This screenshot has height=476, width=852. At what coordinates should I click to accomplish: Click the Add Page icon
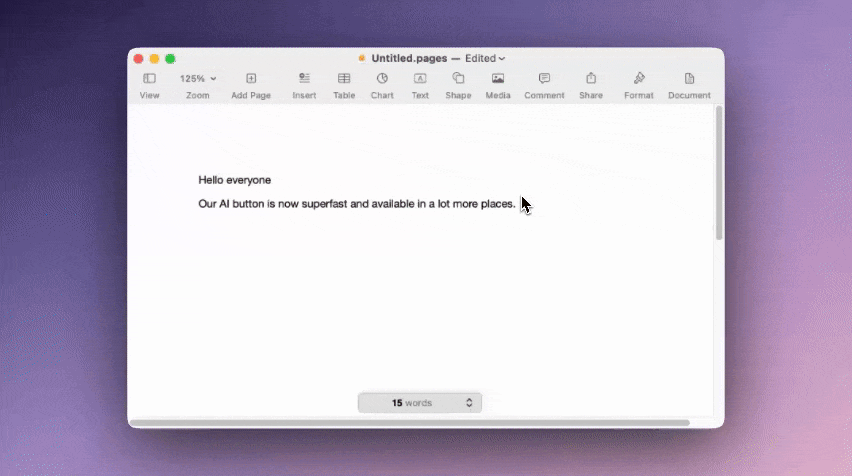pos(251,79)
